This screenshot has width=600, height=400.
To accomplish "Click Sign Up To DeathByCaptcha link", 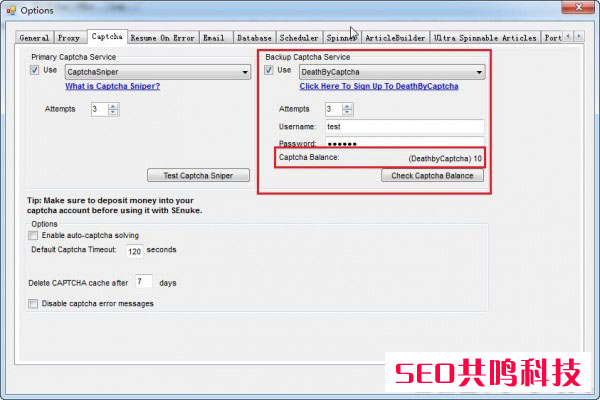I will tap(379, 86).
